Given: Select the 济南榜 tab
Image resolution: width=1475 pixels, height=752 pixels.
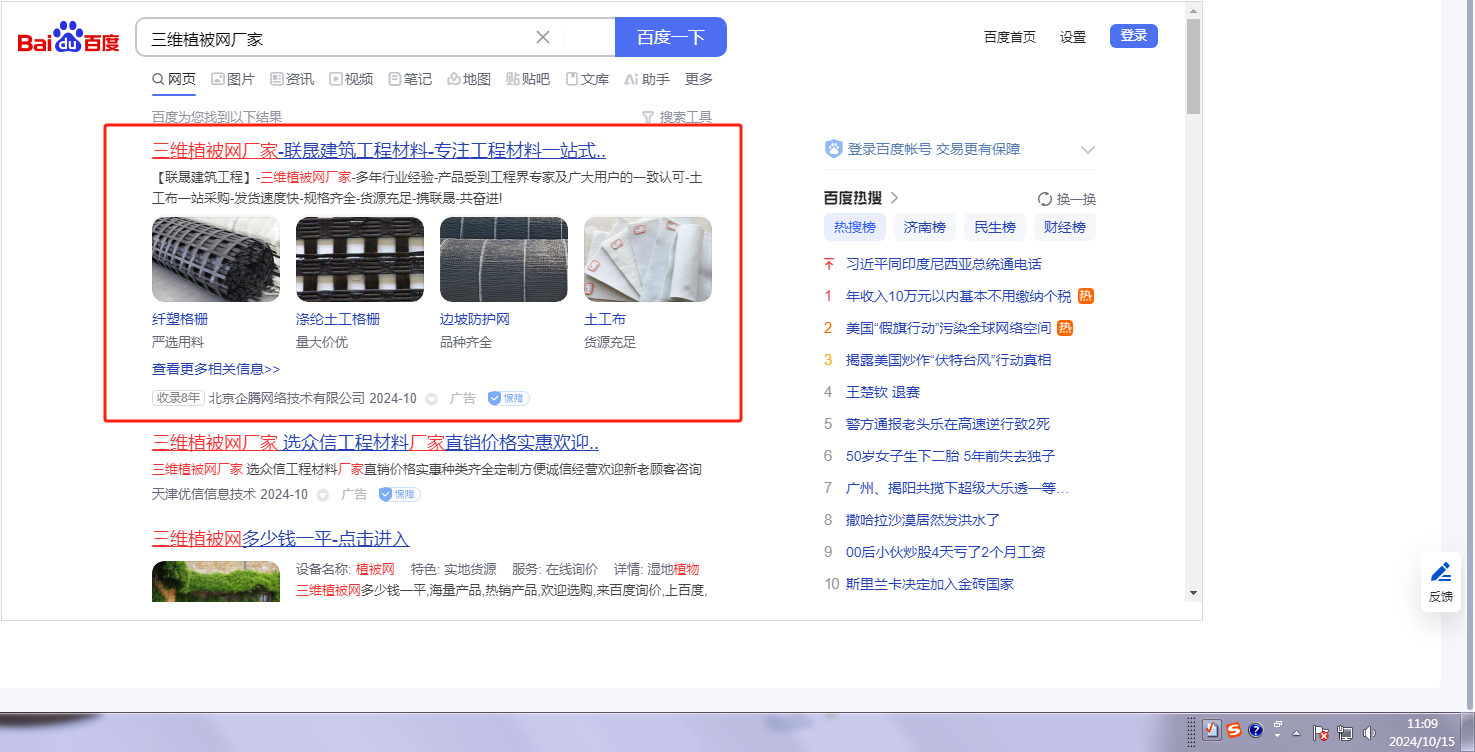Looking at the screenshot, I should [925, 227].
